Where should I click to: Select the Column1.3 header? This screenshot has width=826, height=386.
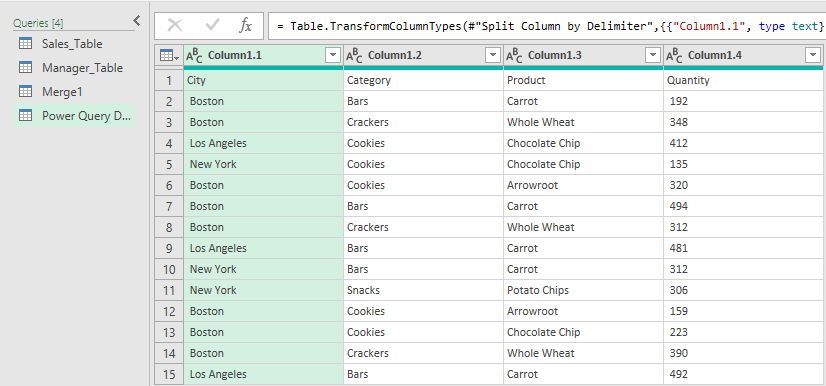click(x=584, y=55)
